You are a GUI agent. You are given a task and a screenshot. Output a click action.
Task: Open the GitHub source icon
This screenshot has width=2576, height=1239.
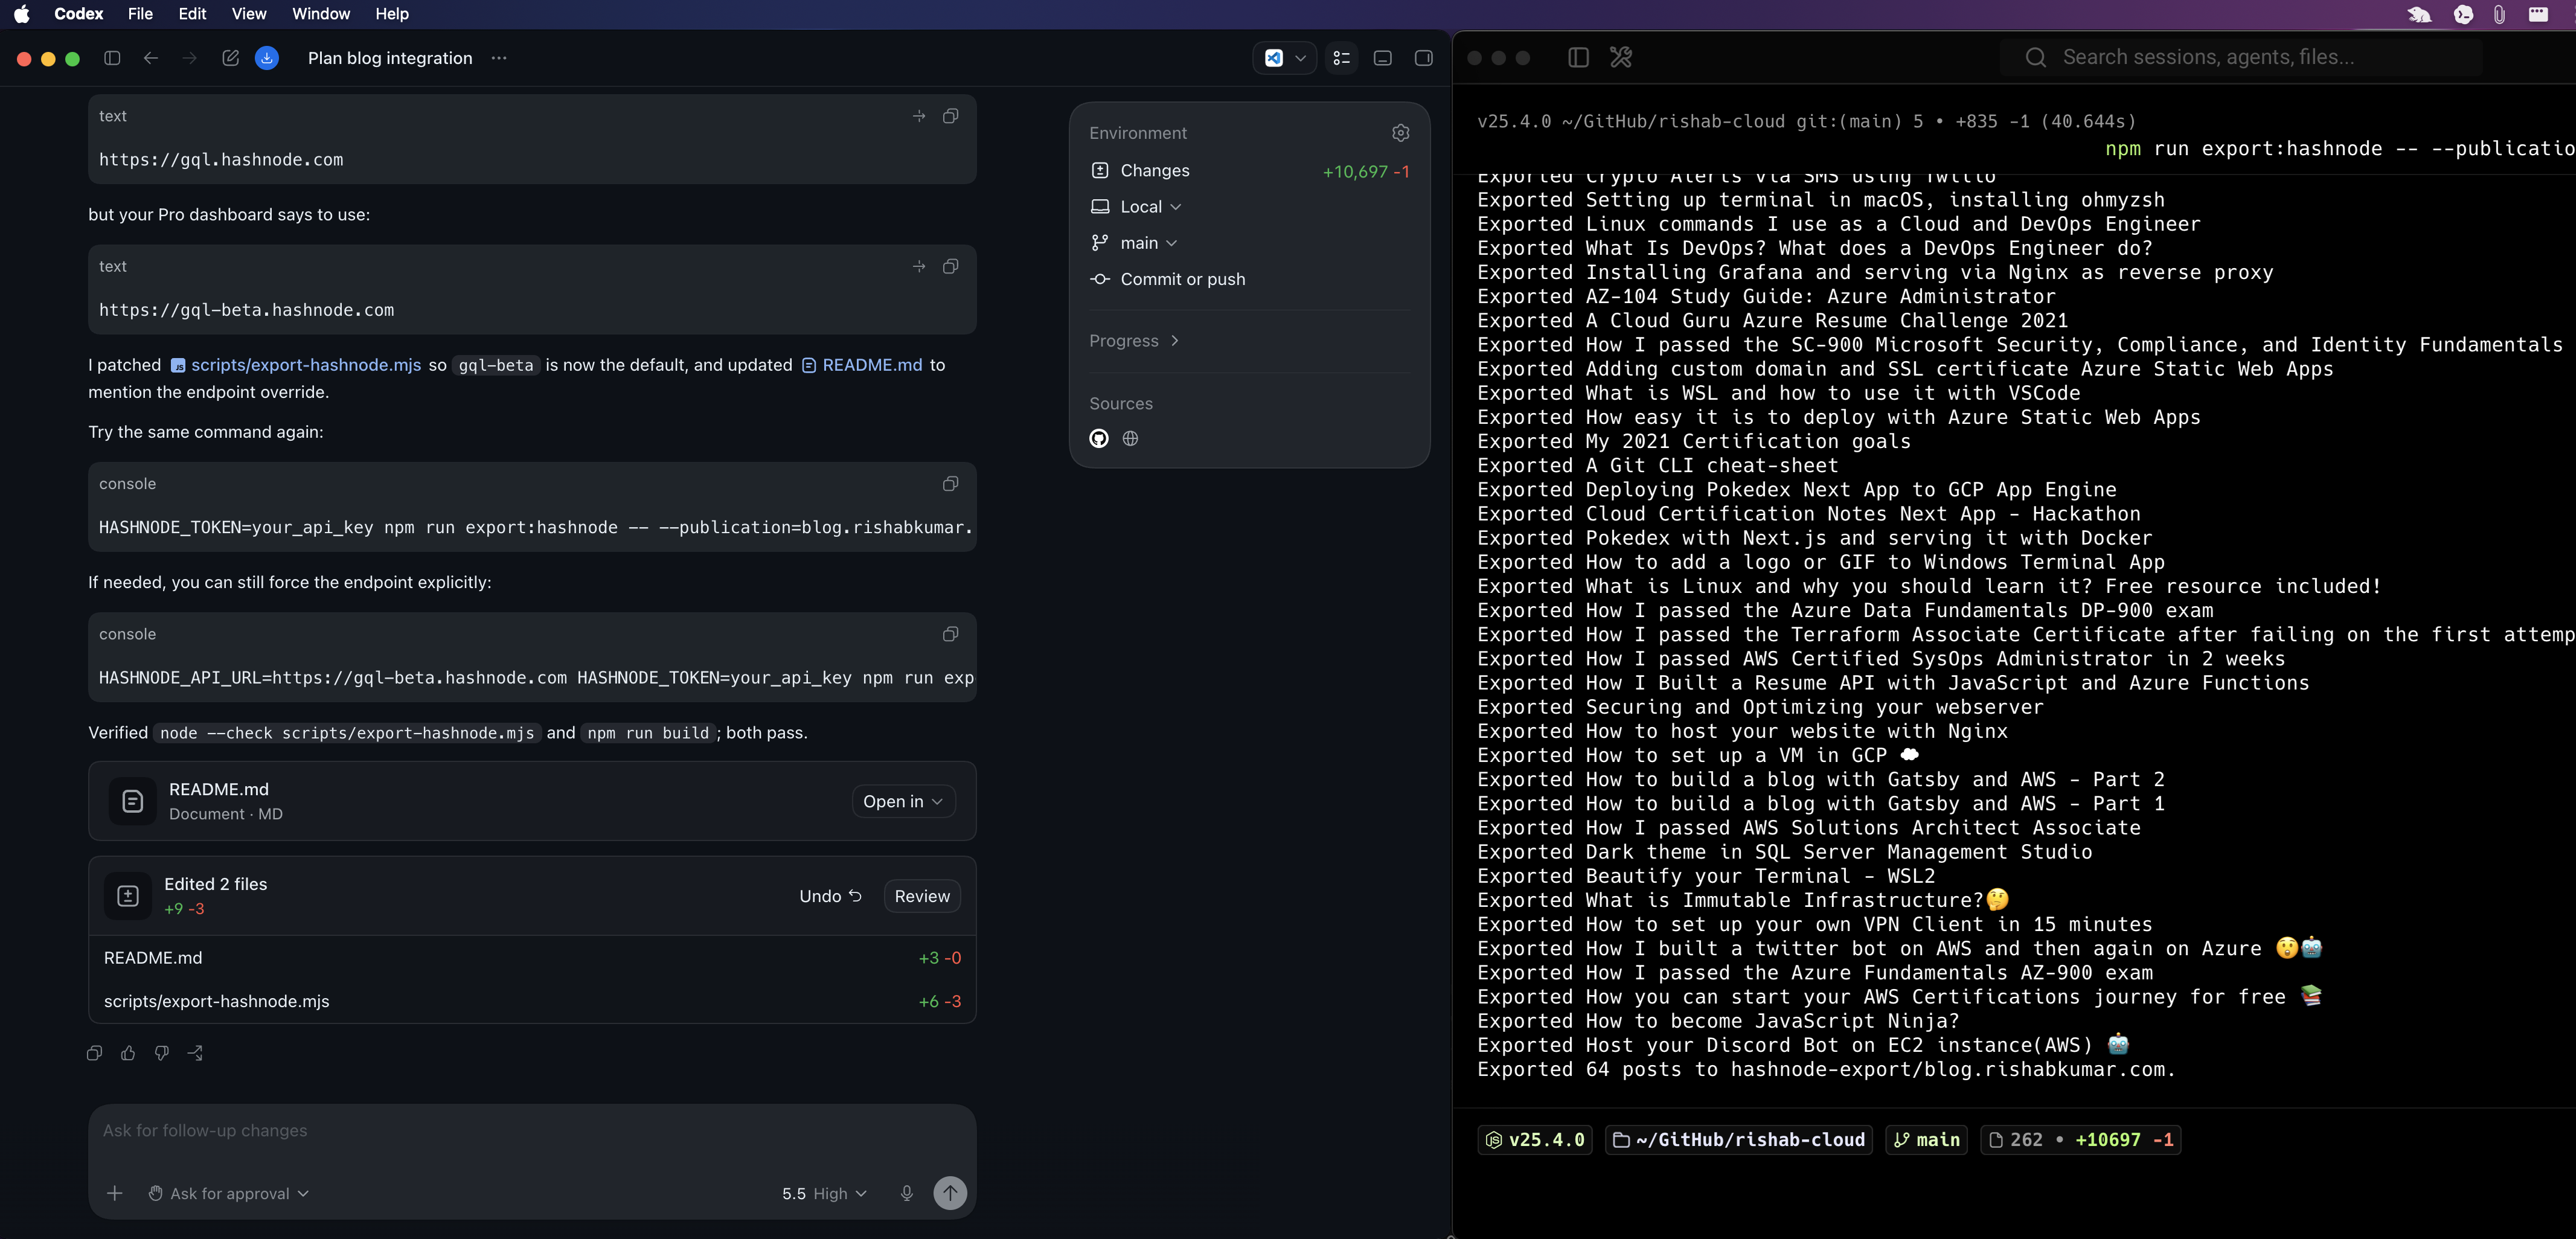click(1099, 438)
